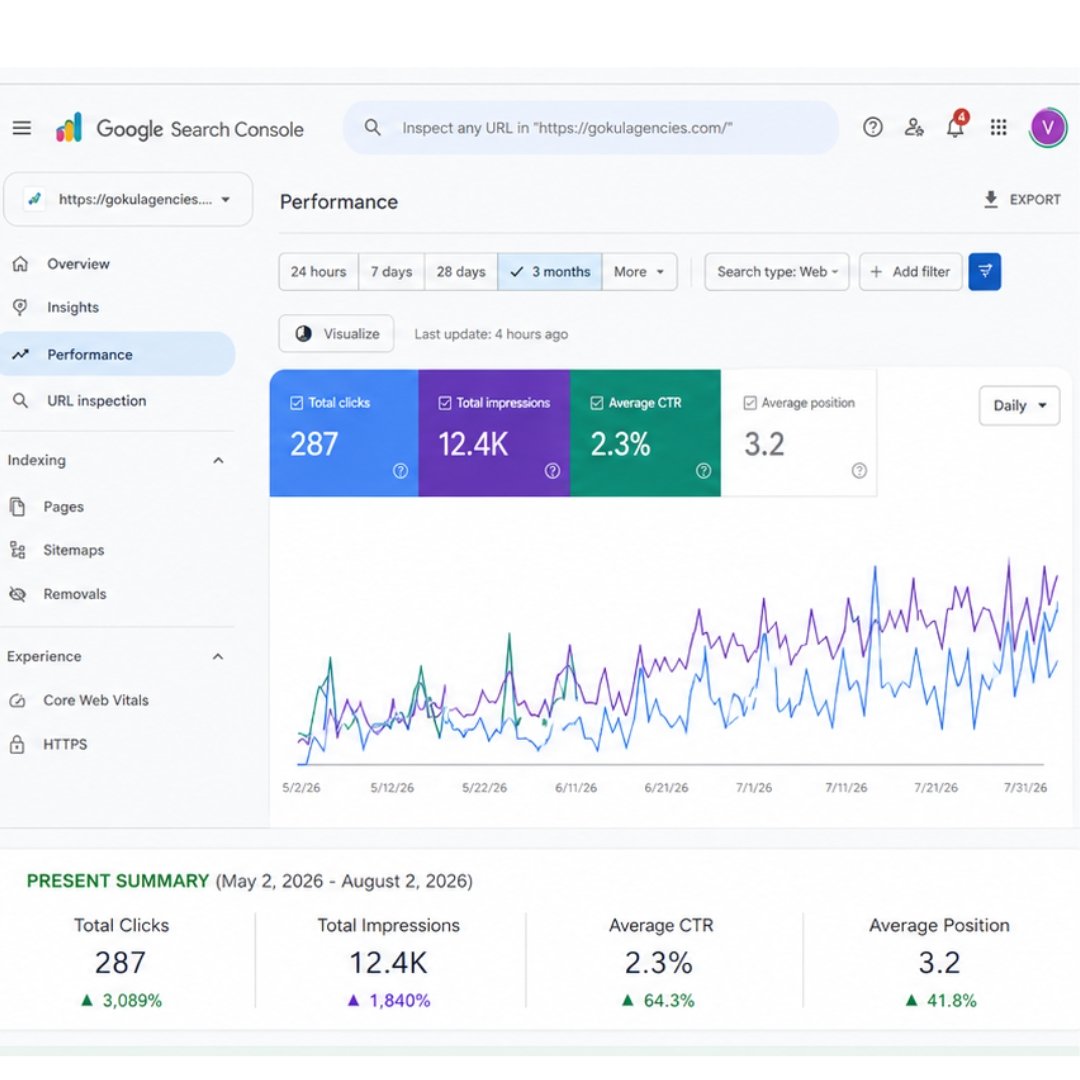Click the 3.2 value in the Average position card
1080x1080 pixels.
point(764,444)
